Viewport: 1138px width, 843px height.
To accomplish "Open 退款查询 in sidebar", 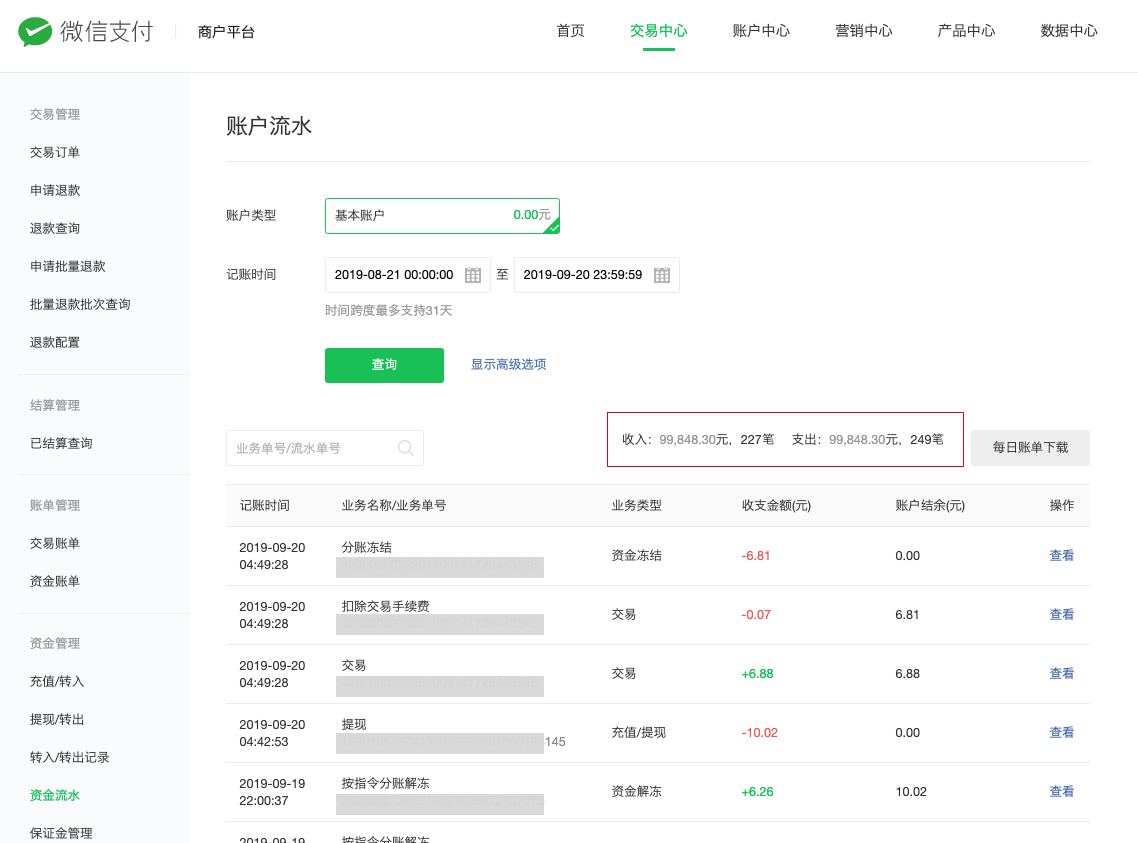I will 54,229.
